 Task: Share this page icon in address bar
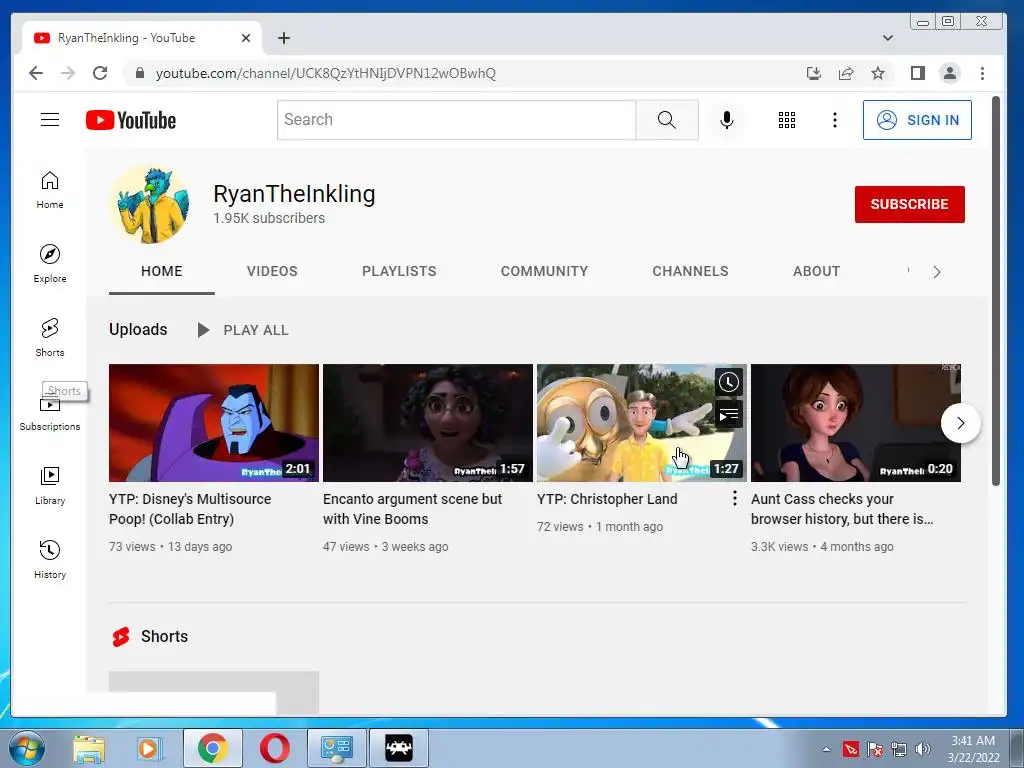point(846,73)
